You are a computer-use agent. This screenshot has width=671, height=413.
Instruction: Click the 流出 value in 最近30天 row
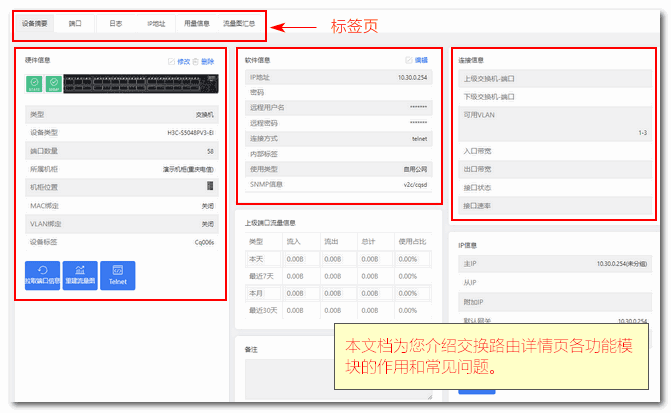333,311
